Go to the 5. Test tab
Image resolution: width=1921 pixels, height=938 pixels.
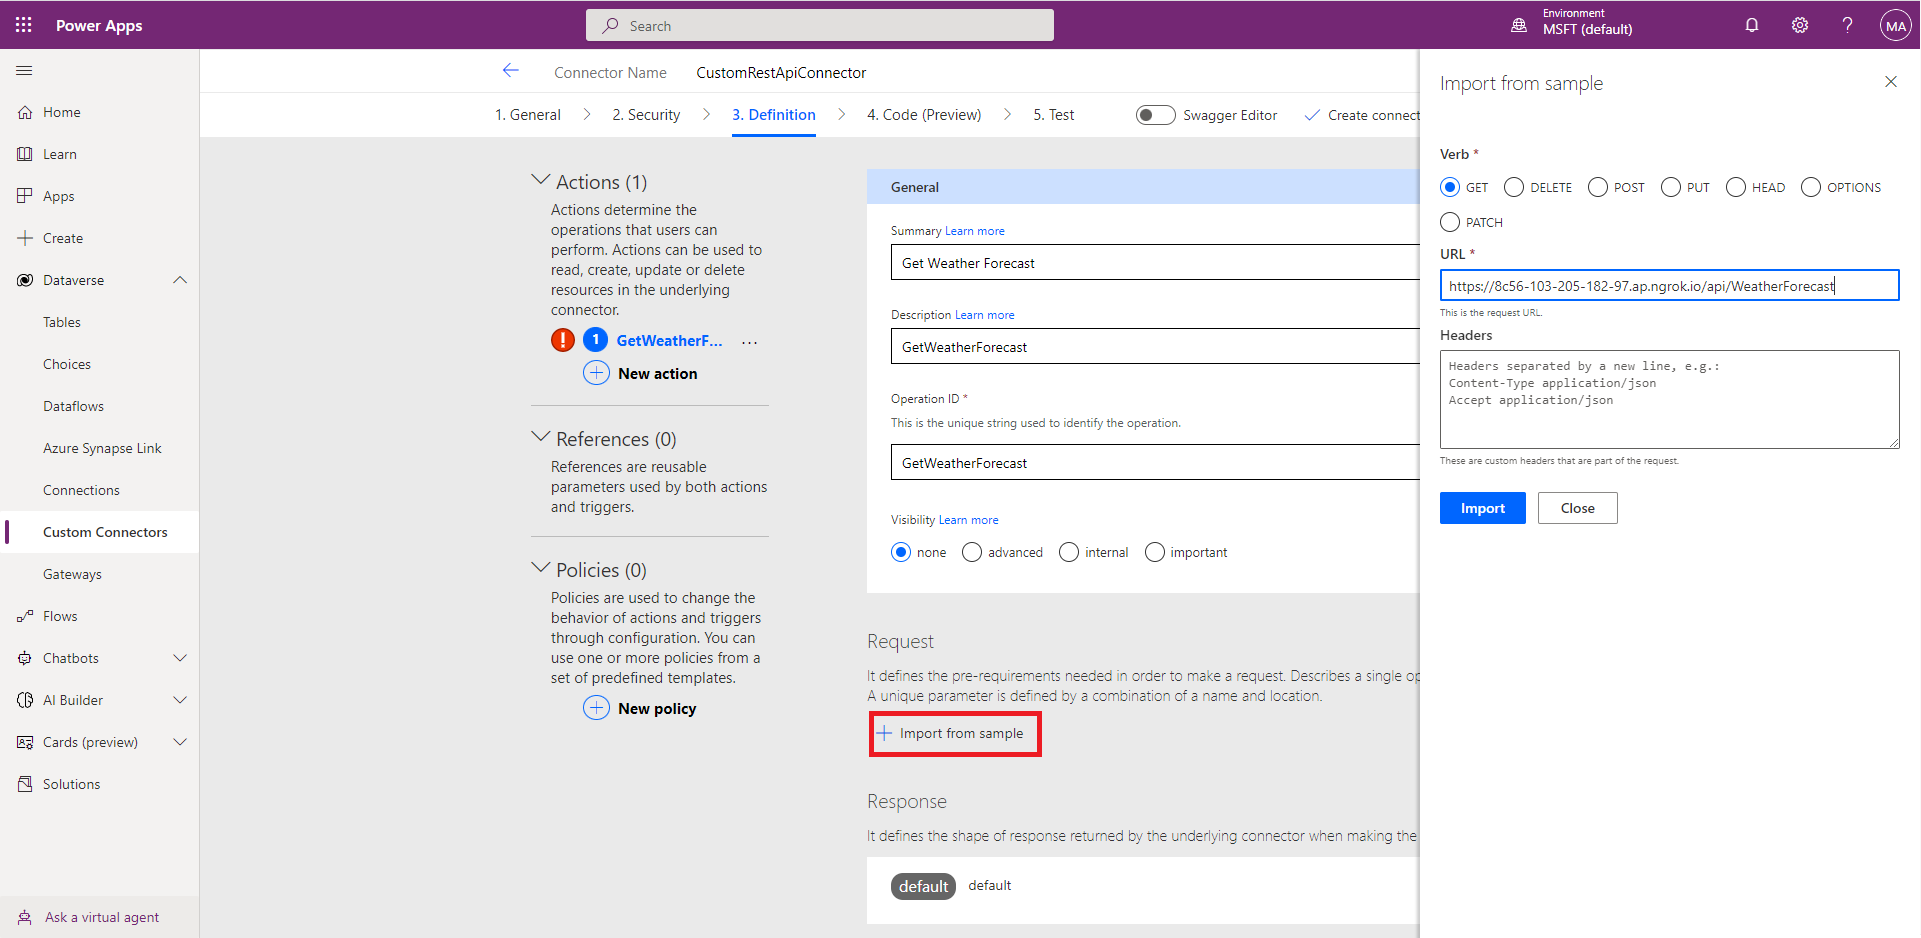coord(1053,115)
